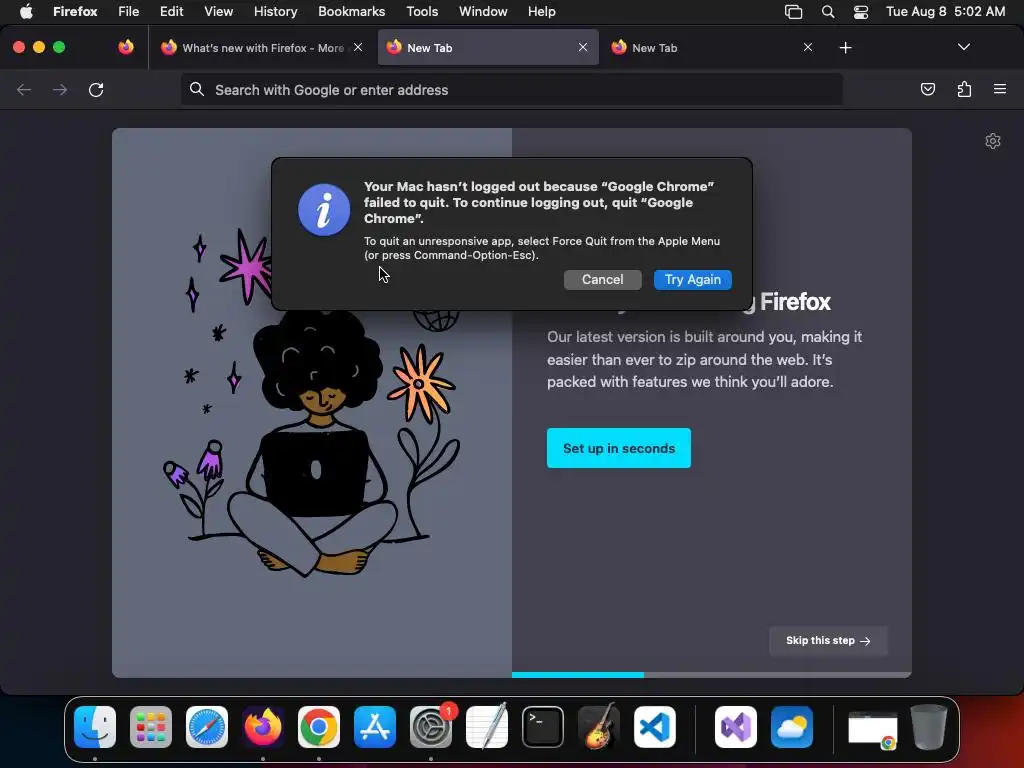Image resolution: width=1024 pixels, height=768 pixels.
Task: Close the rightmost New Tab
Action: point(808,47)
